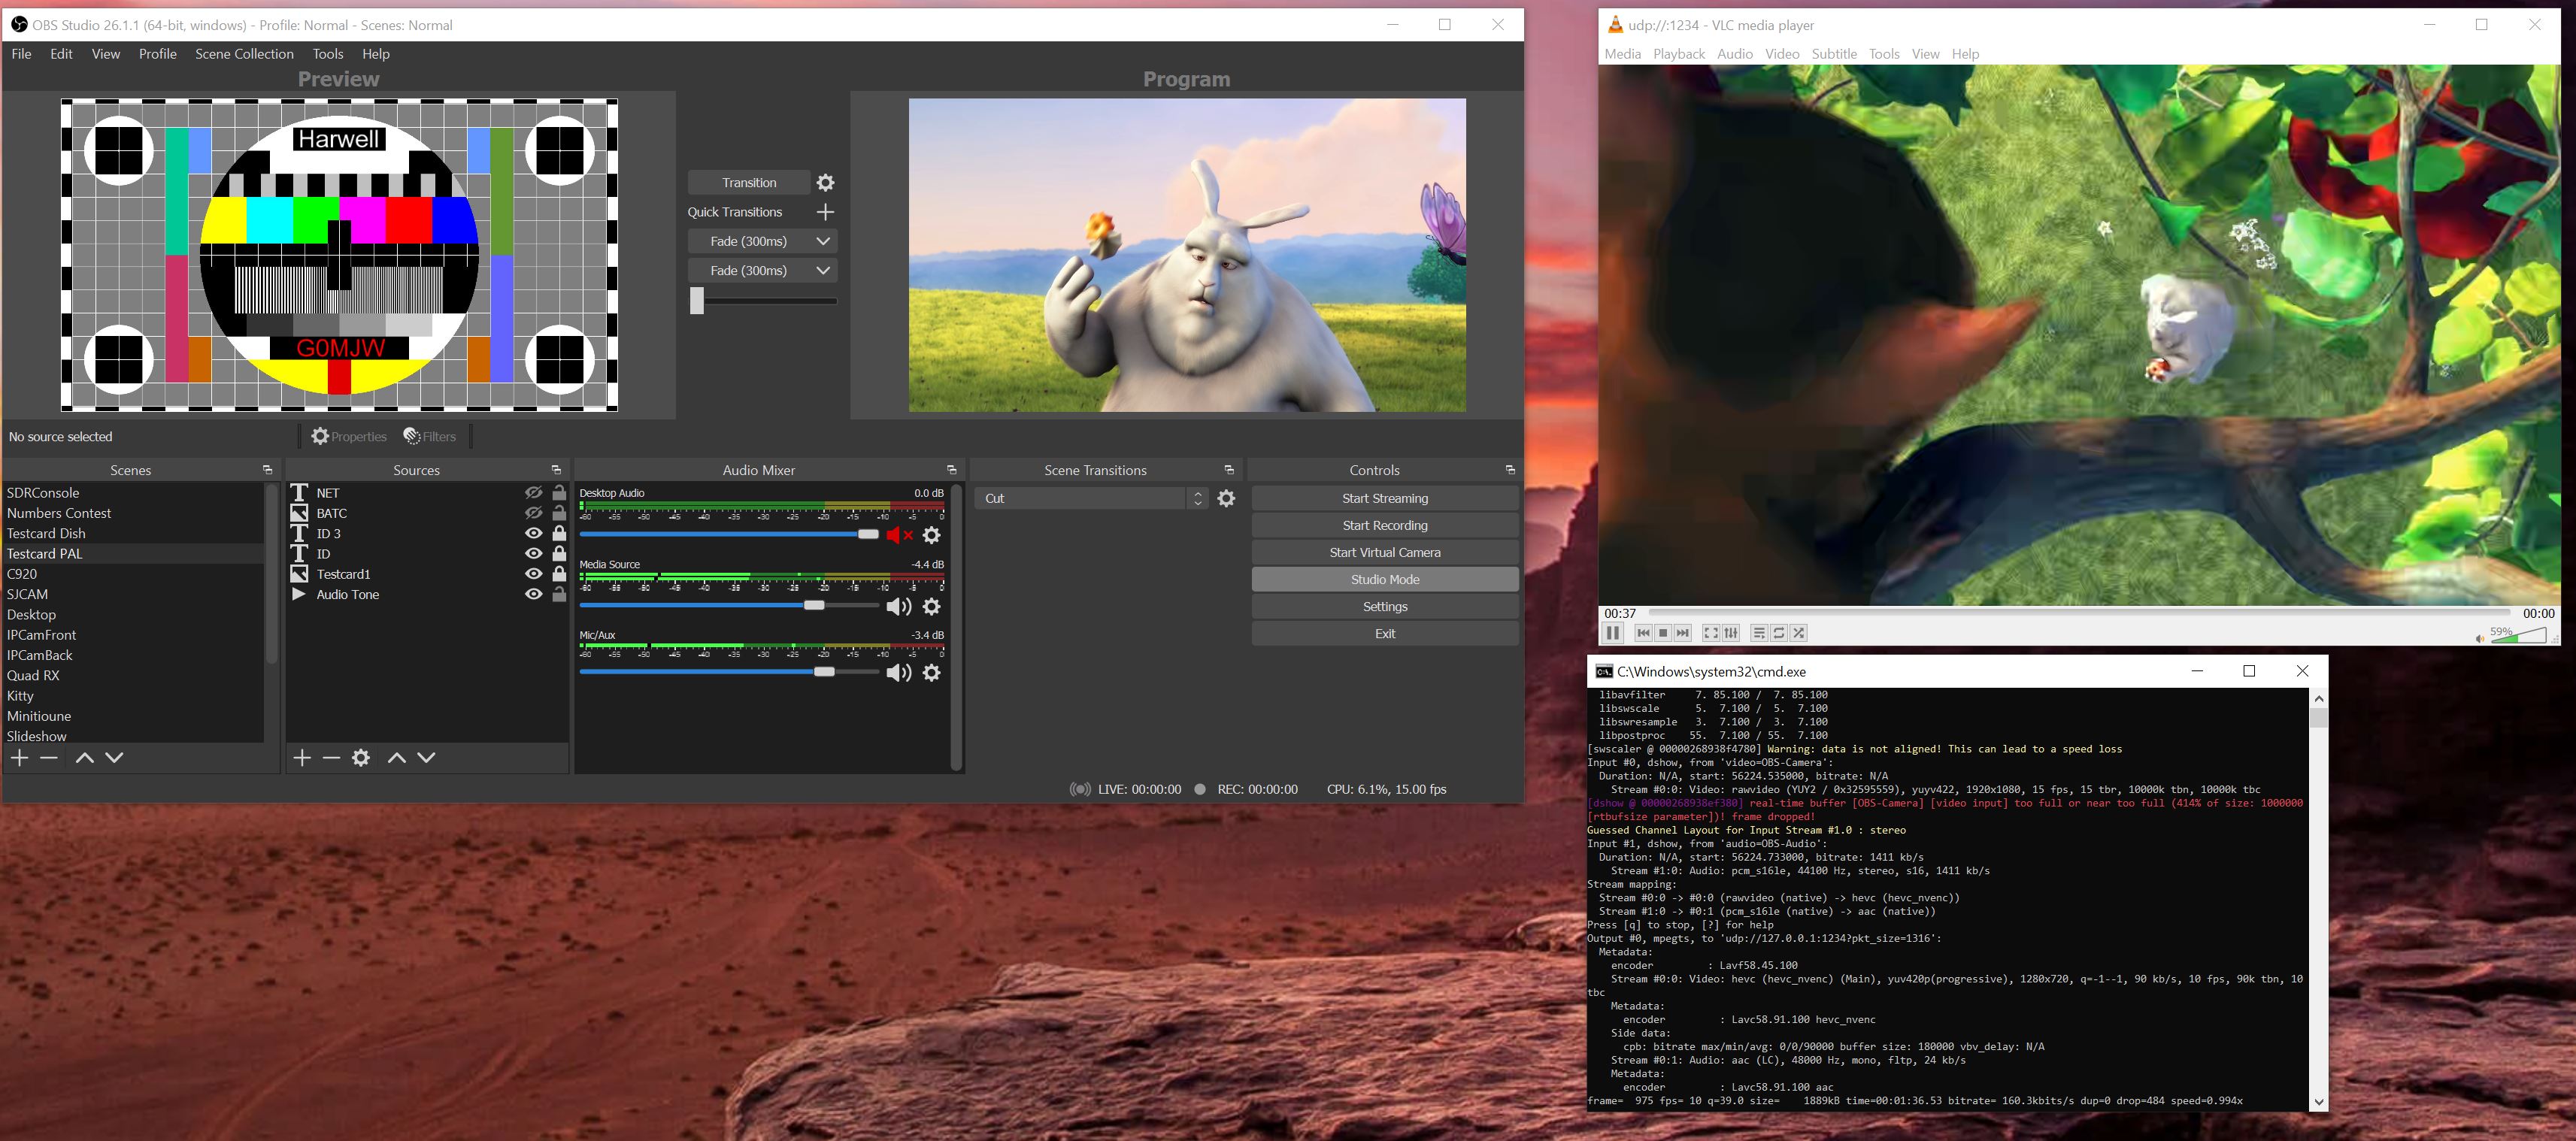Show the NET source visibility
Viewport: 2576px width, 1141px height.
click(534, 493)
